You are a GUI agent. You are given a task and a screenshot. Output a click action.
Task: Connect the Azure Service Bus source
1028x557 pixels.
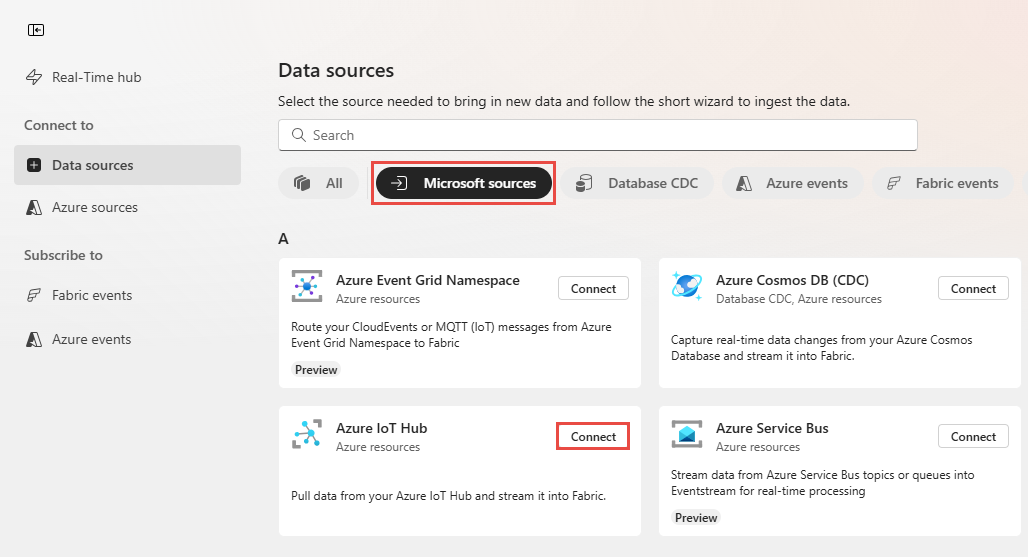click(x=973, y=436)
